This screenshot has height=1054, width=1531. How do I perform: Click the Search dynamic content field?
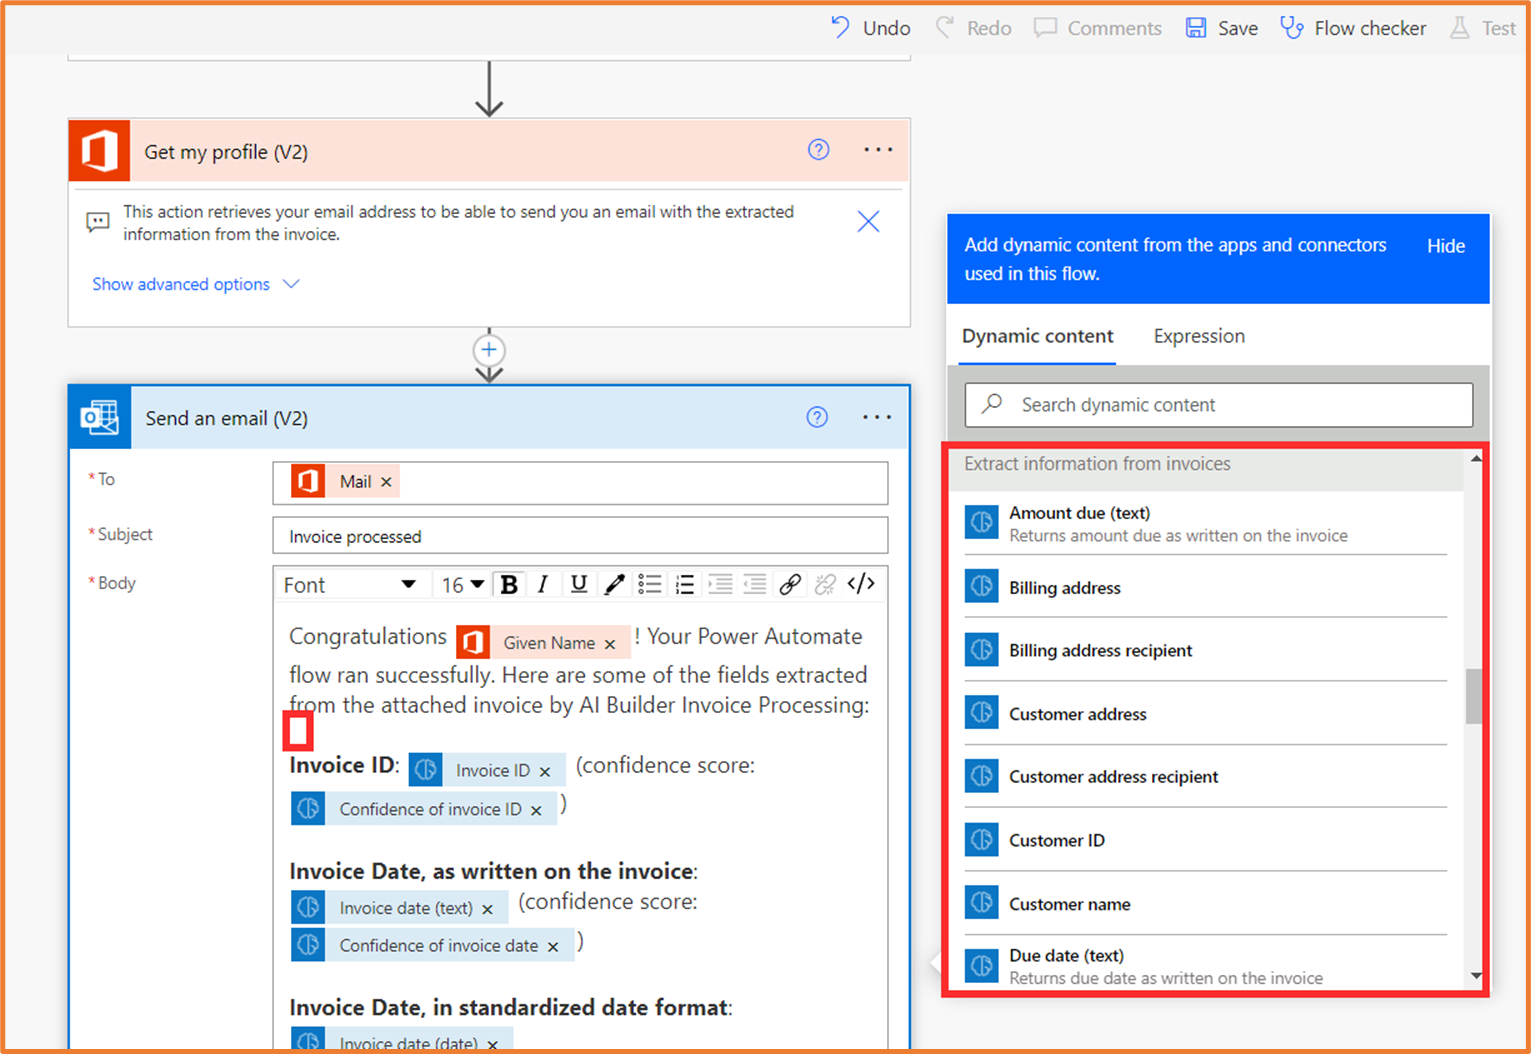click(x=1218, y=404)
